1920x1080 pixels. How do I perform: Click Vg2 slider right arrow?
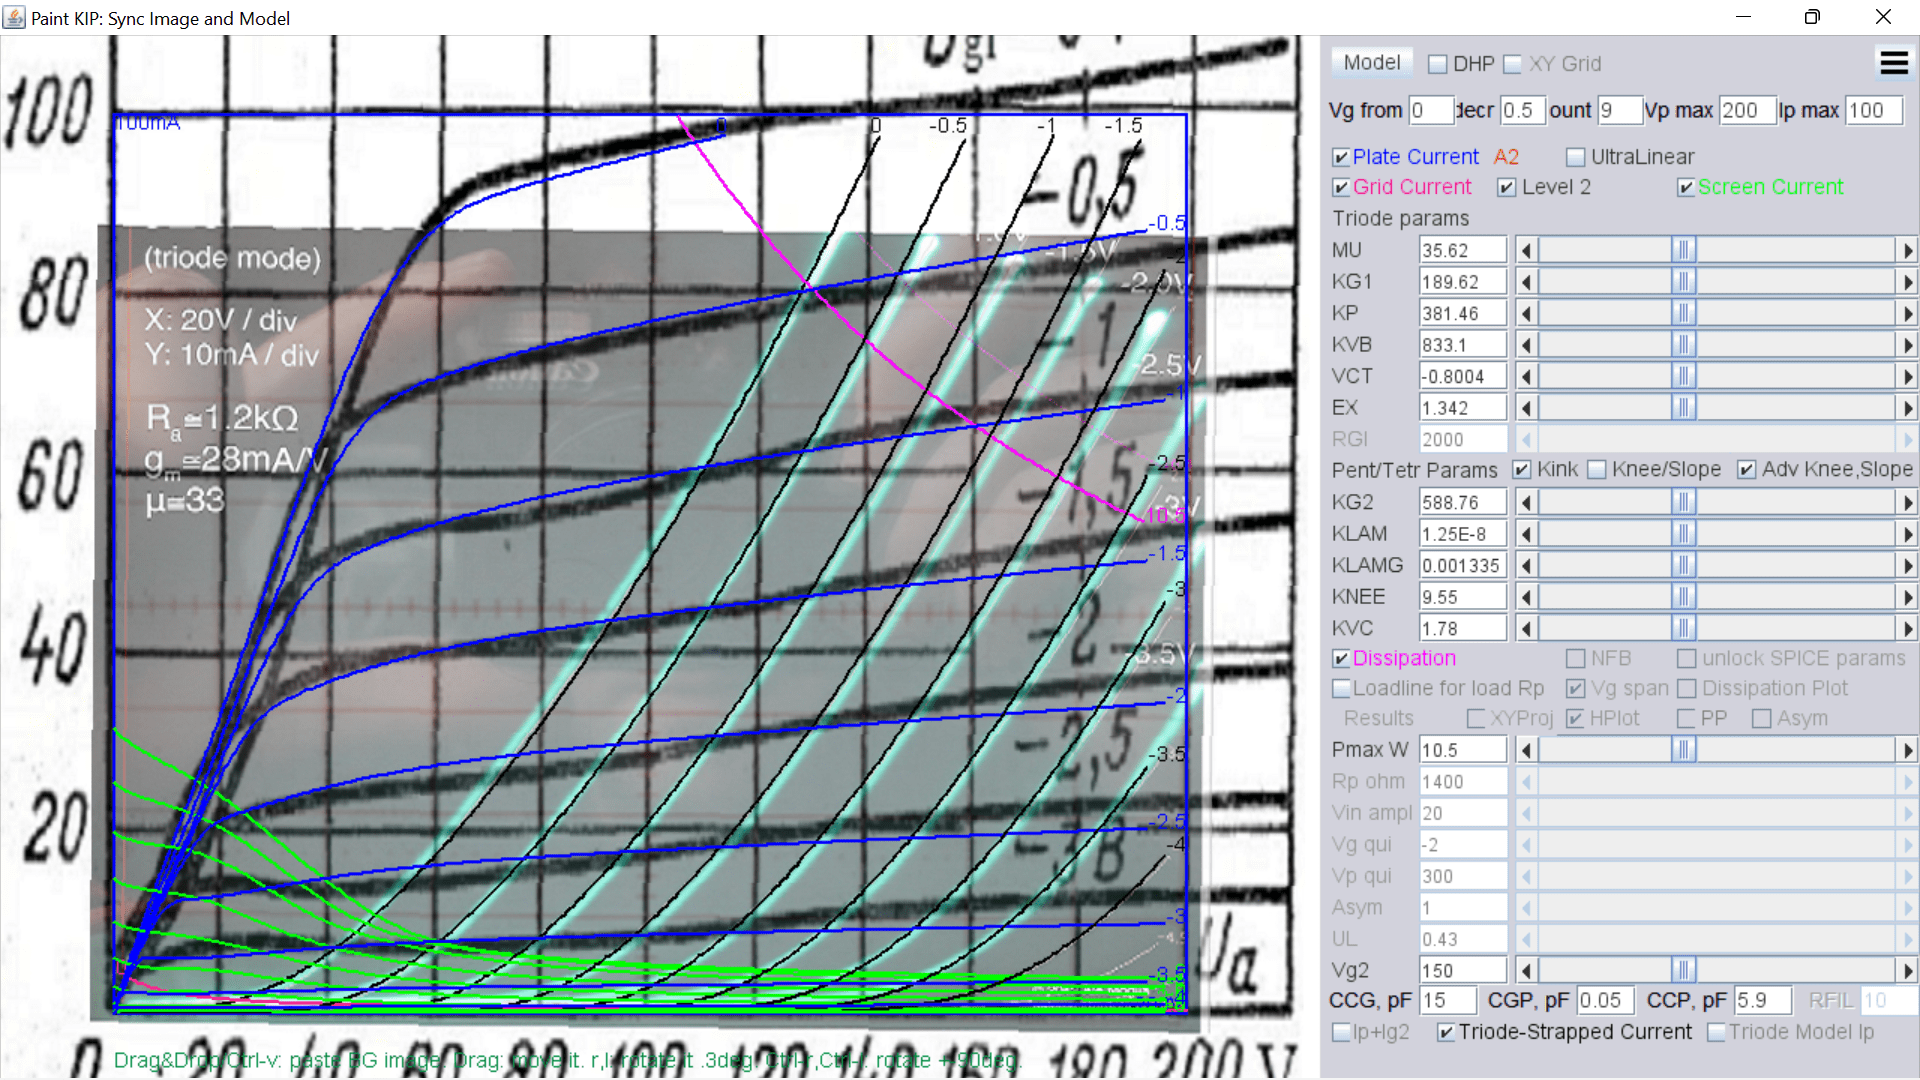tap(1907, 970)
